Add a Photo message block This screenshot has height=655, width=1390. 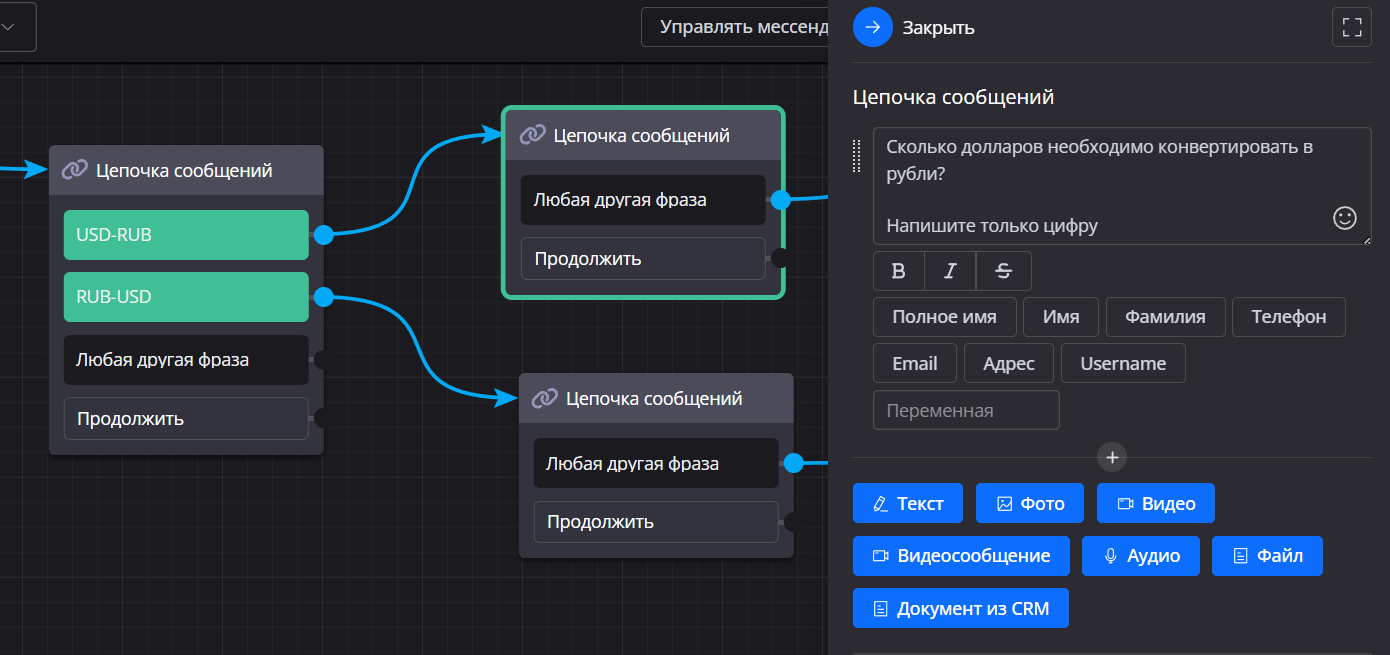(1030, 503)
